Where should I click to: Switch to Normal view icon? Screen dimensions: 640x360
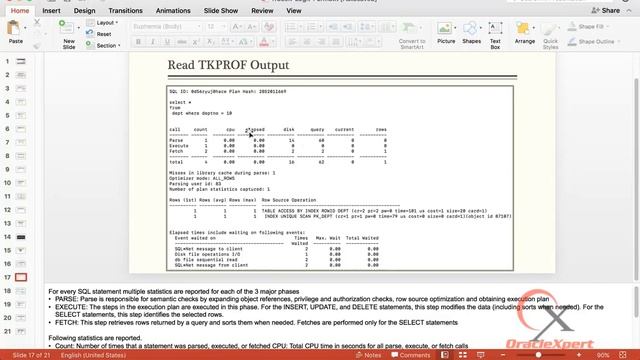pyautogui.click(x=444, y=355)
